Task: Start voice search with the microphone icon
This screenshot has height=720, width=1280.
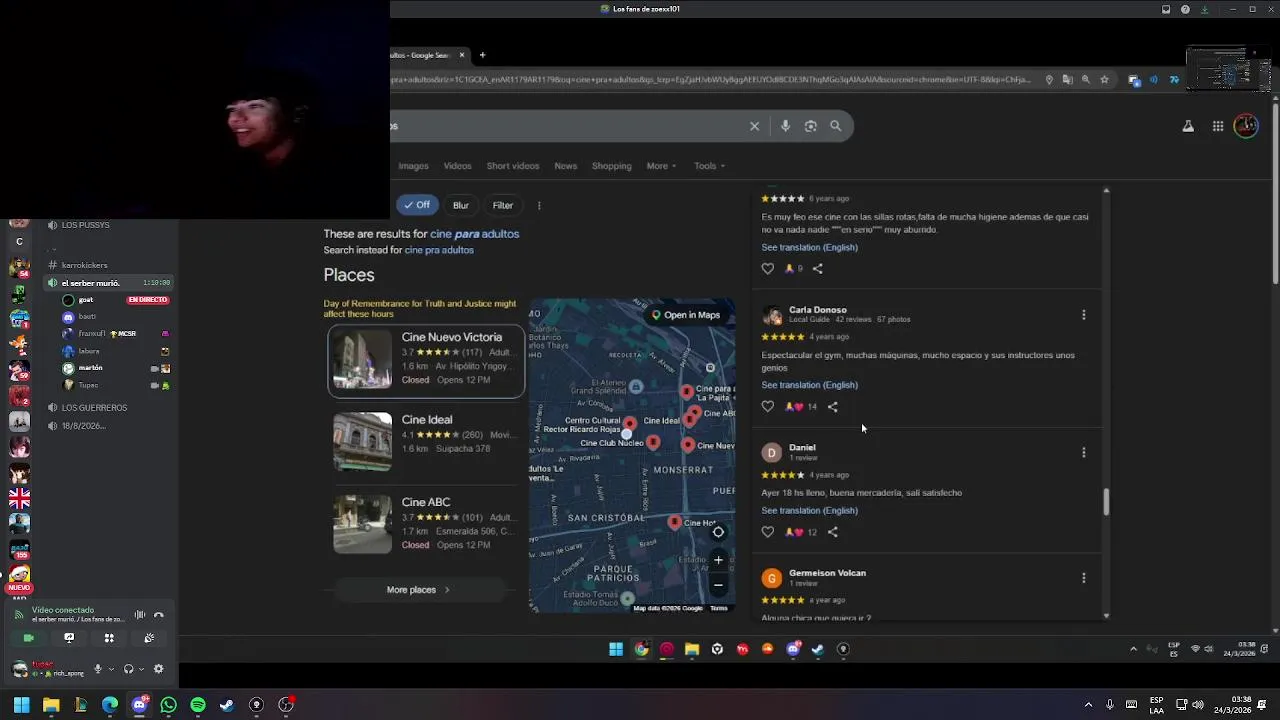Action: (x=785, y=126)
